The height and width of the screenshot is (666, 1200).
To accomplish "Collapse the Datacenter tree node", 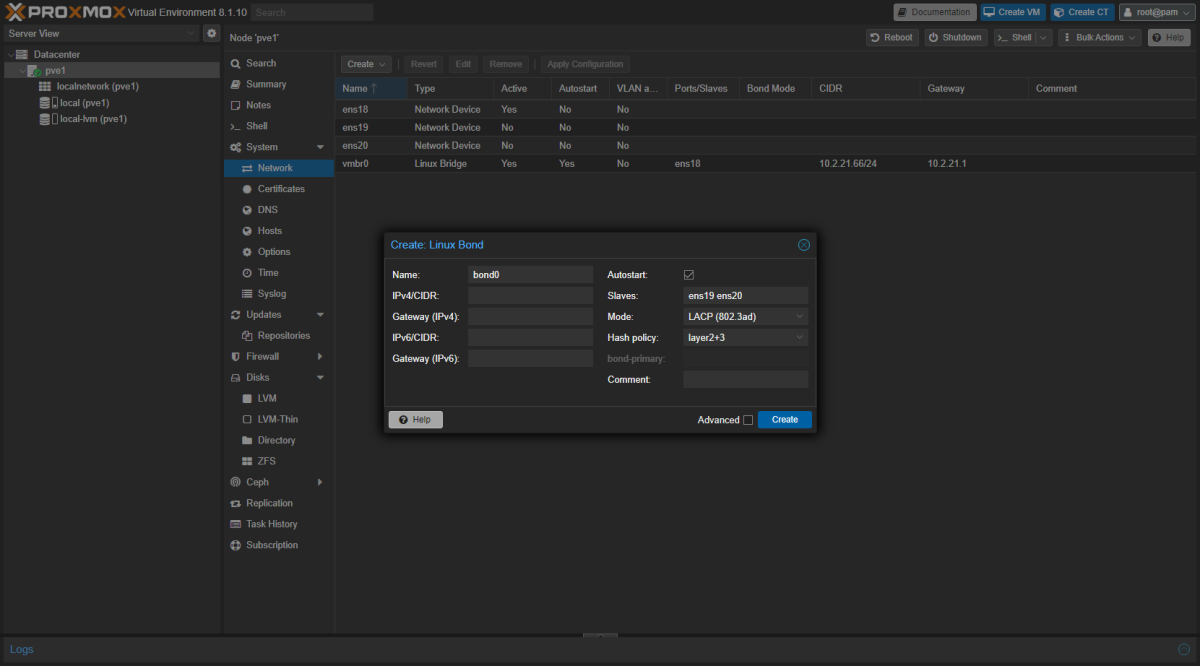I will [11, 54].
